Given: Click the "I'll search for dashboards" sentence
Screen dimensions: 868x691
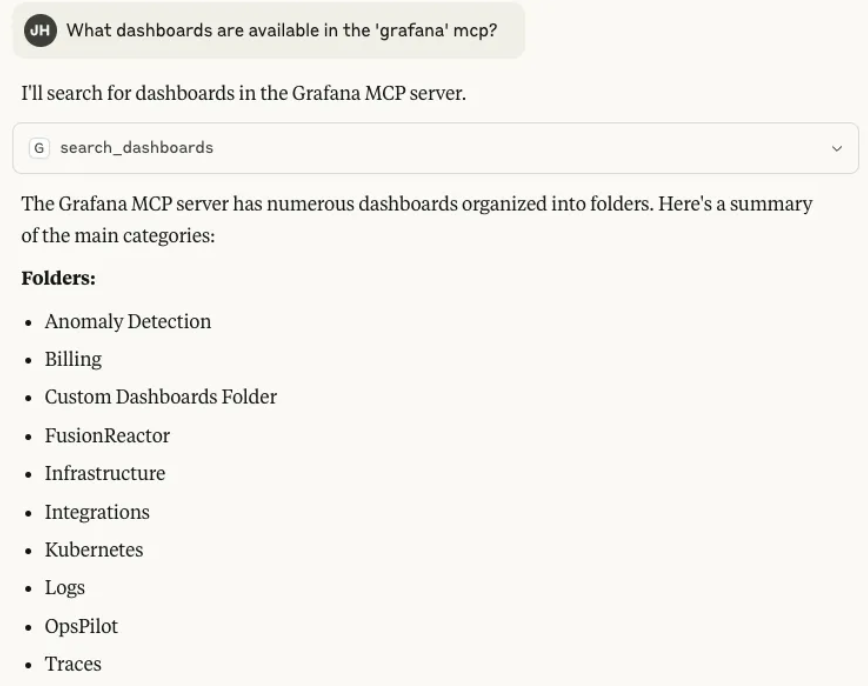Looking at the screenshot, I should (244, 93).
